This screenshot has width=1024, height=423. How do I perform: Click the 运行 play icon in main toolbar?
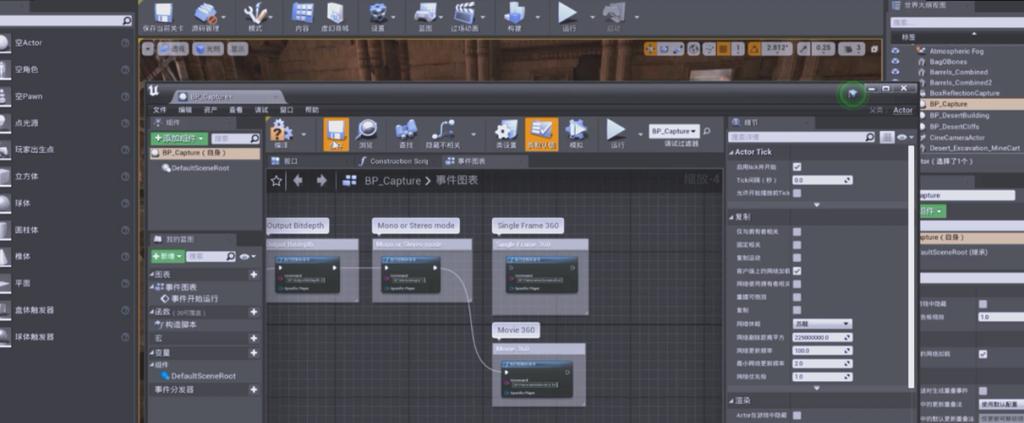coord(568,13)
